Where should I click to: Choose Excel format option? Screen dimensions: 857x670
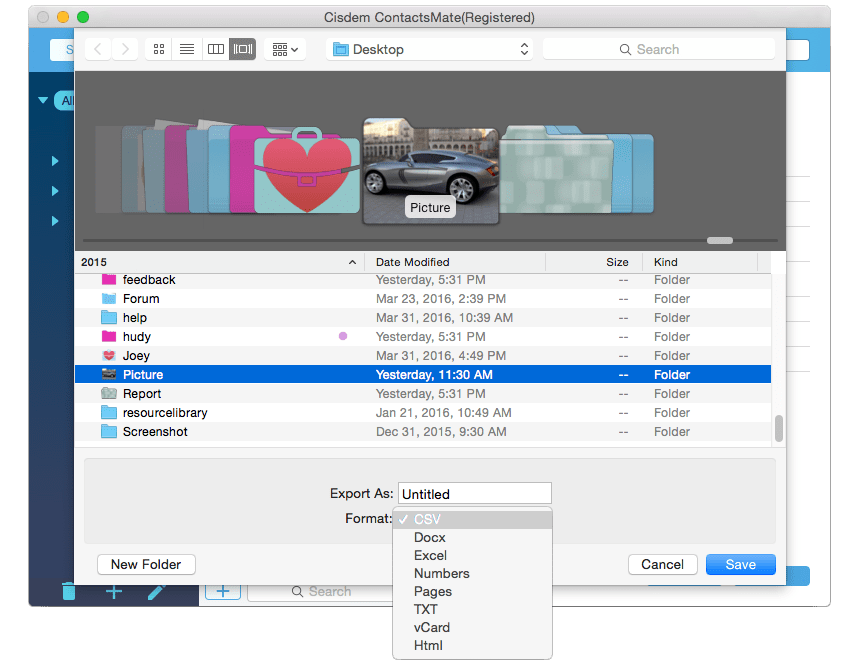coord(472,555)
